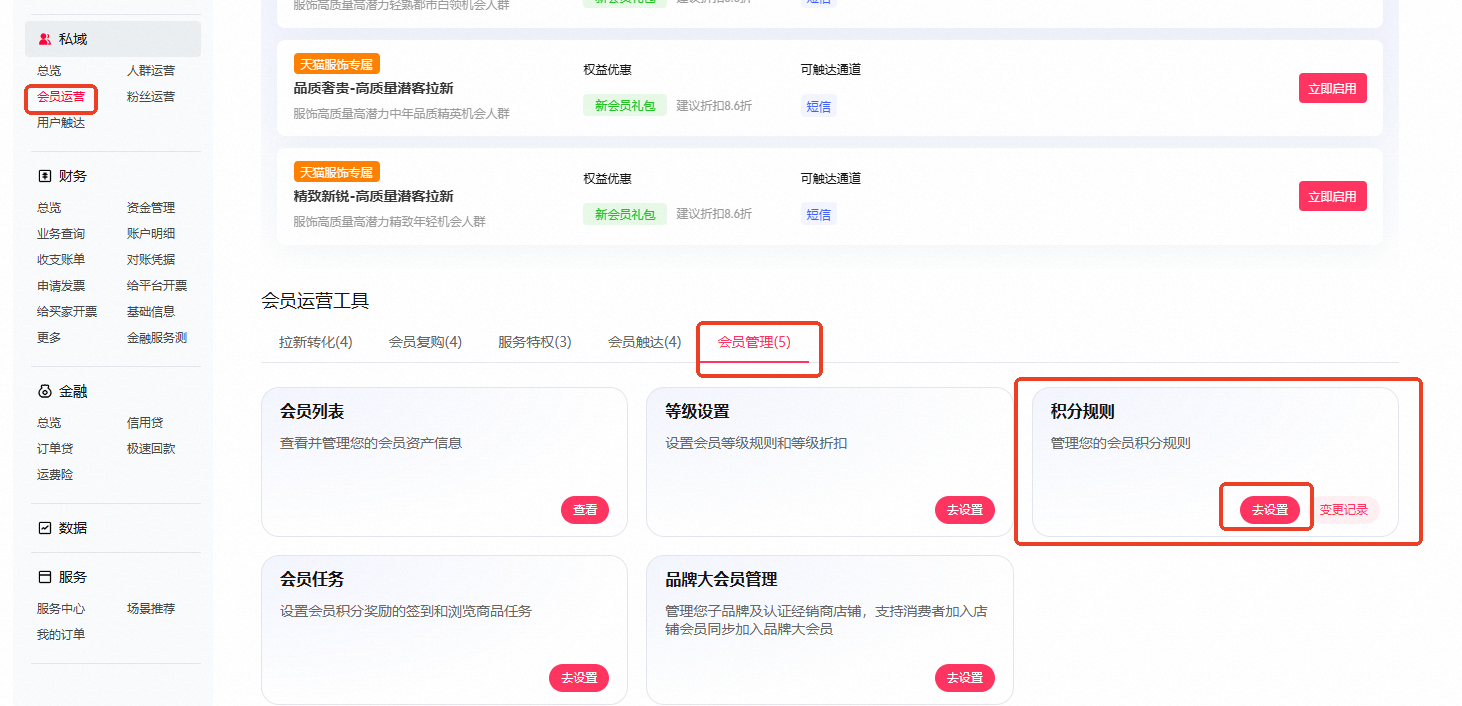Screen dimensions: 1462x706
Task: Open 运费险
Action: pyautogui.click(x=55, y=475)
